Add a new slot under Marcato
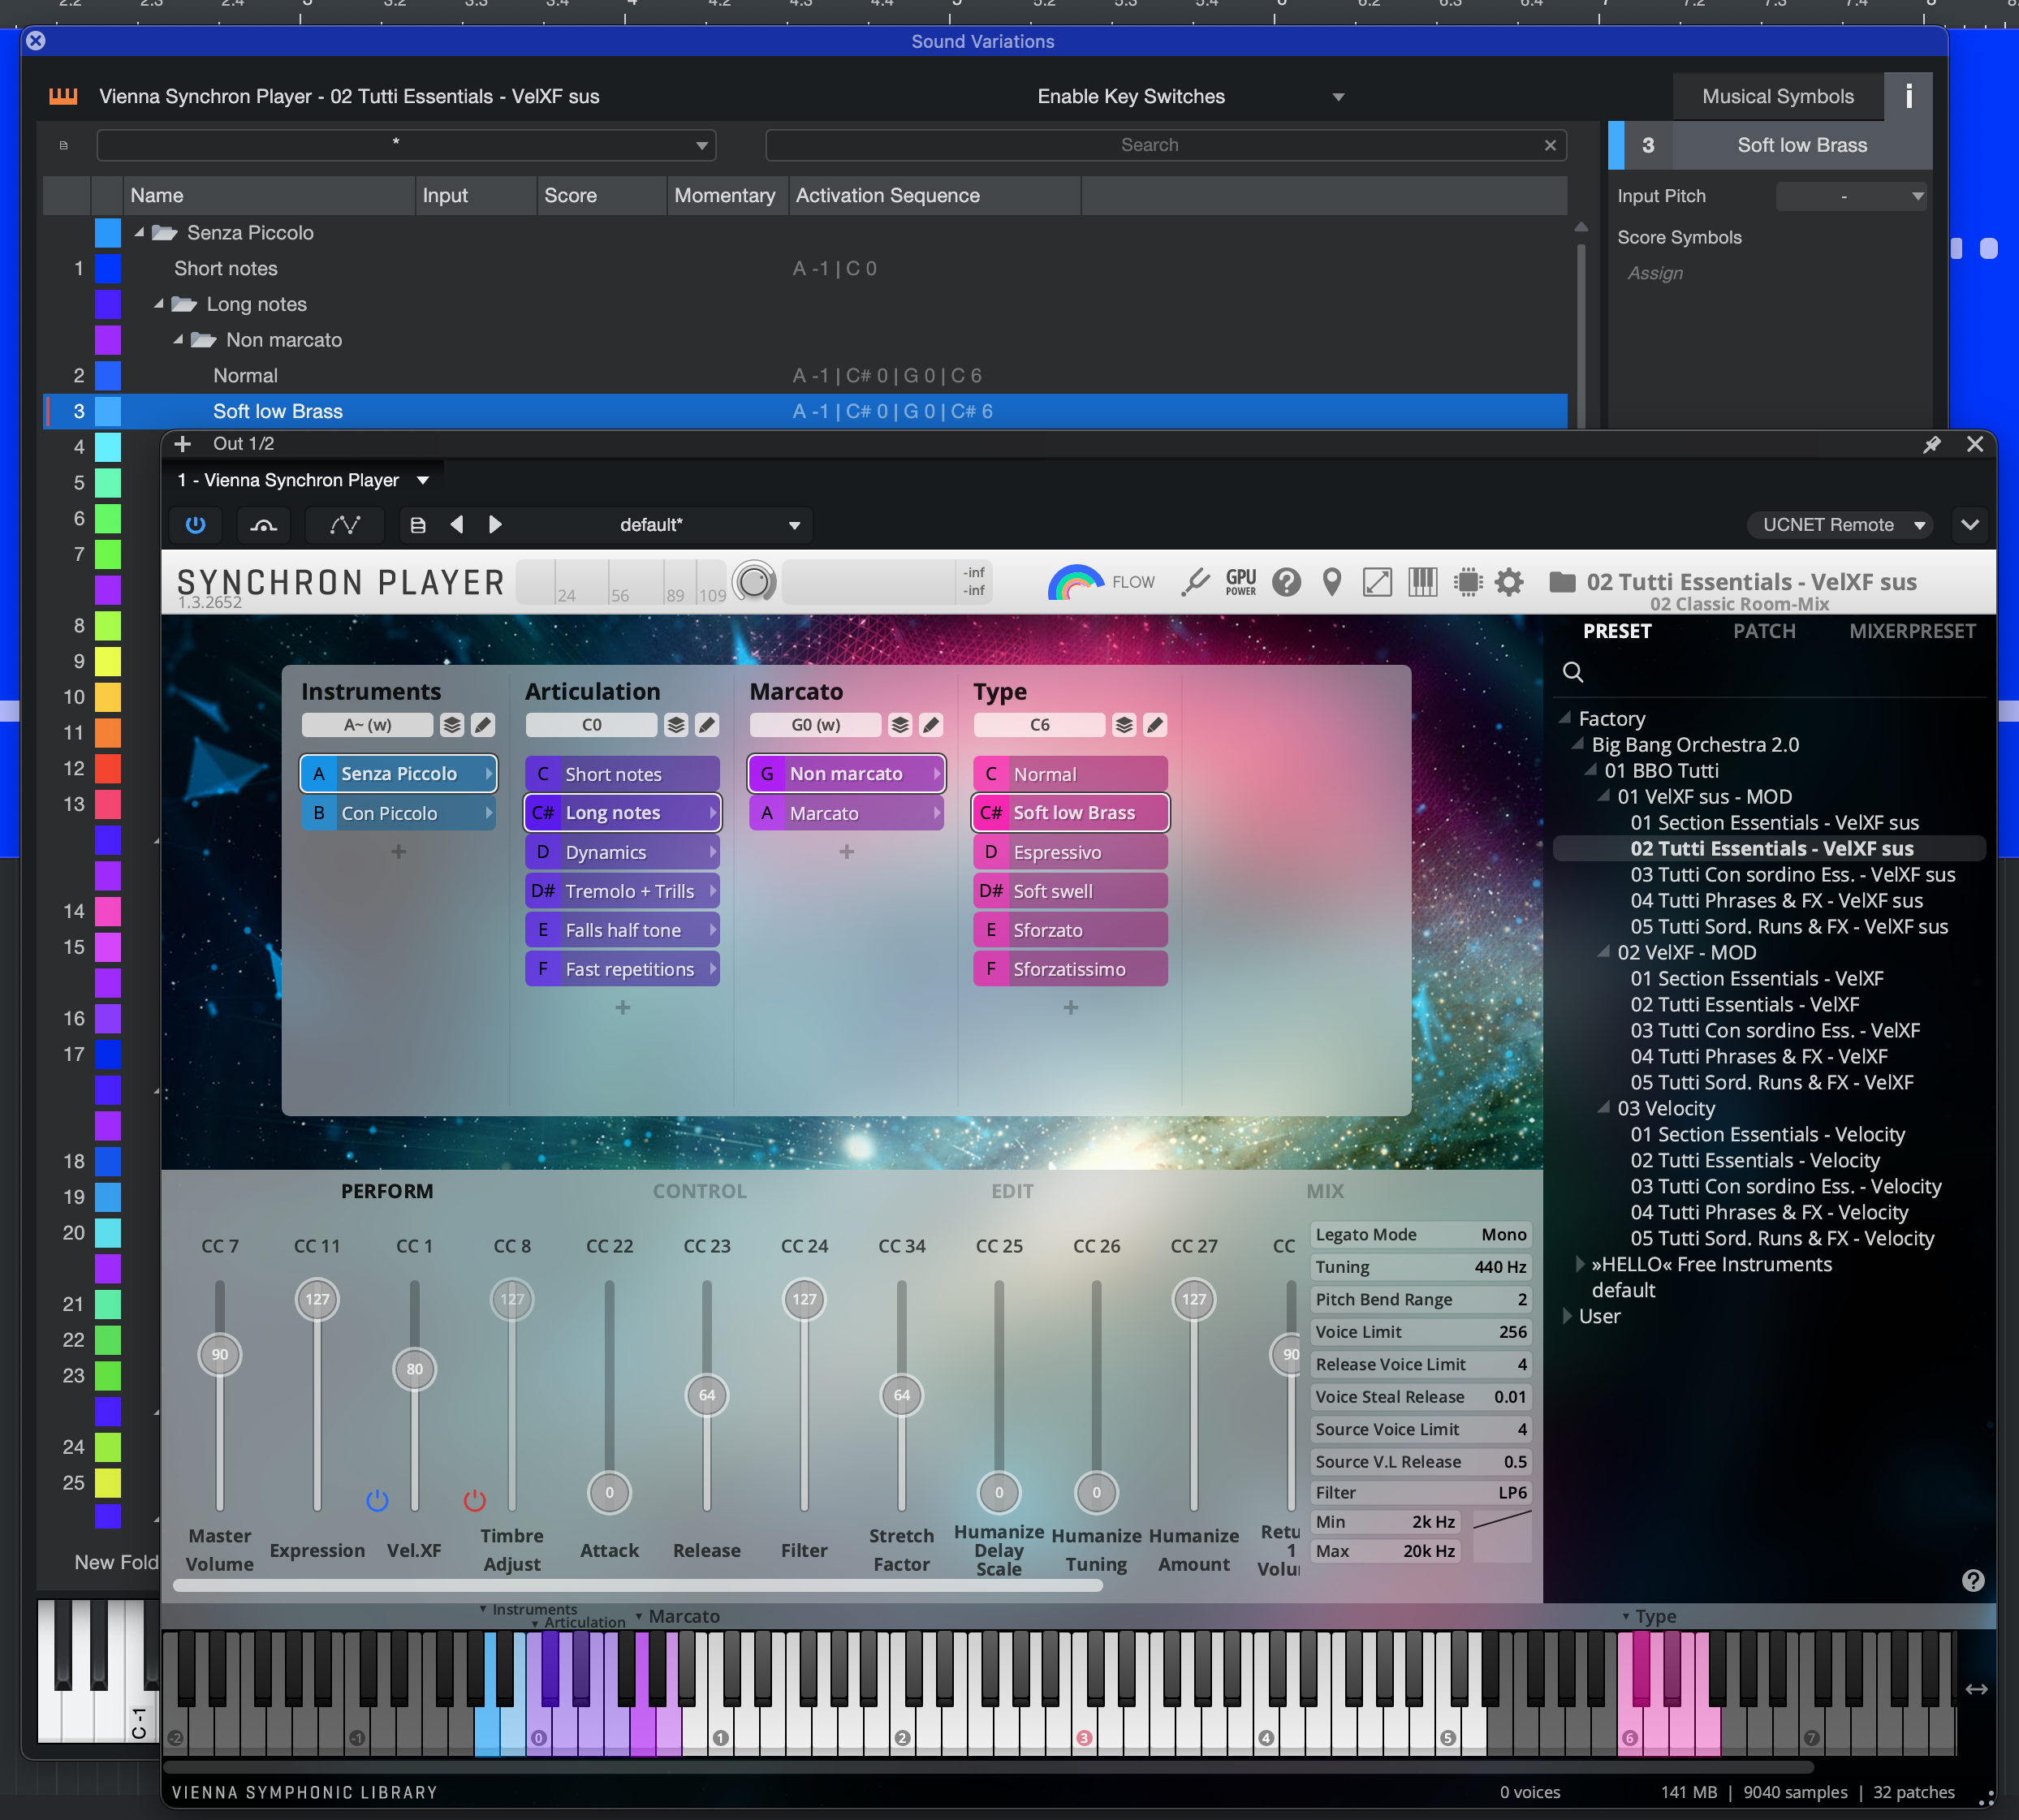The width and height of the screenshot is (2019, 1820). tap(846, 852)
